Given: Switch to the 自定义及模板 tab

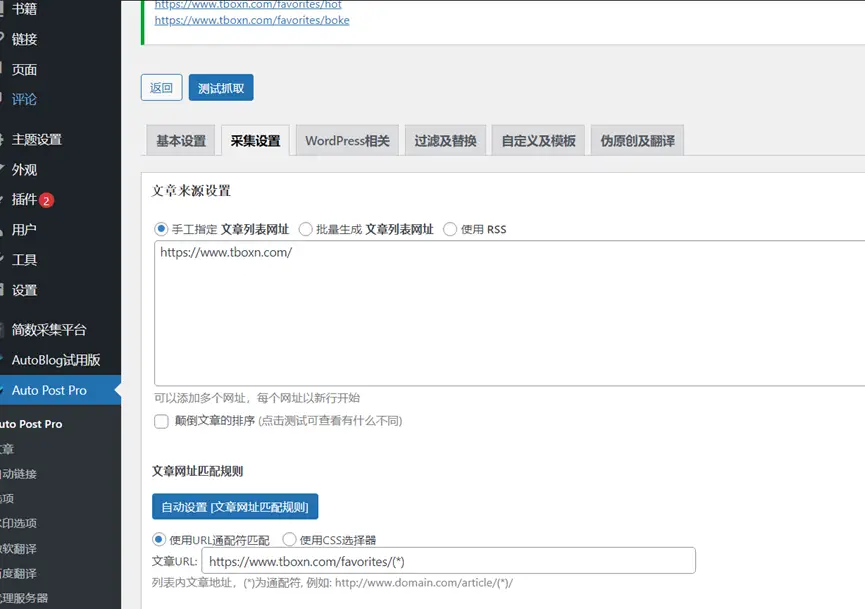Looking at the screenshot, I should pos(538,141).
